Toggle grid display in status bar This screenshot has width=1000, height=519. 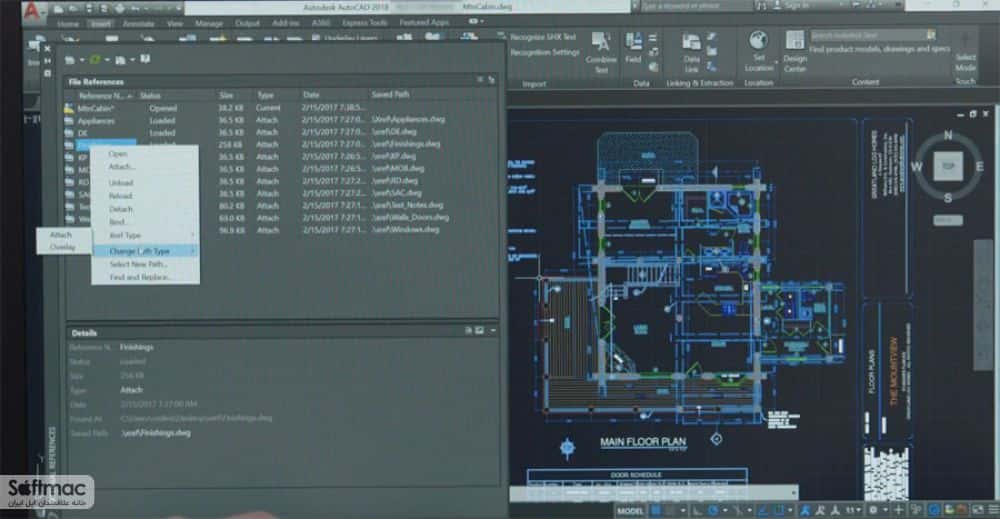coord(655,511)
